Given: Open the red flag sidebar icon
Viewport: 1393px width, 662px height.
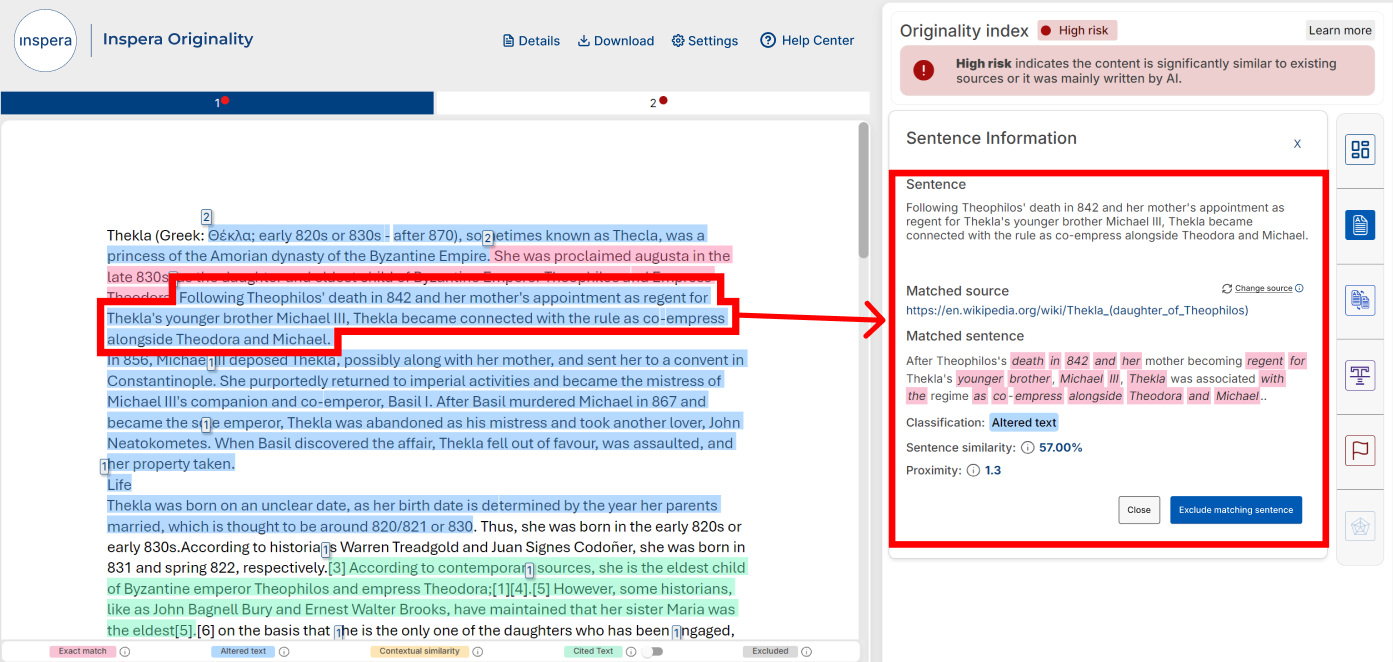Looking at the screenshot, I should (x=1359, y=450).
